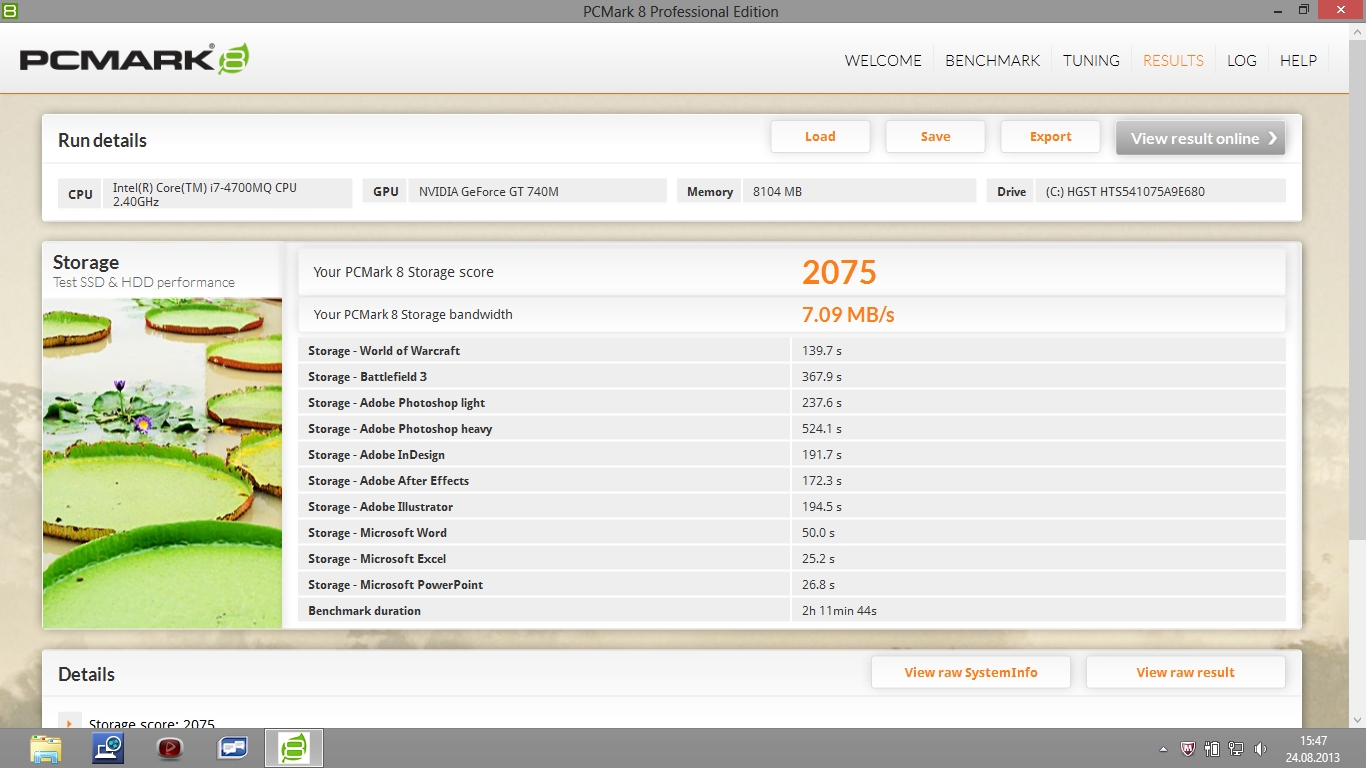Click the 2h 11min 44s duration value

coord(839,611)
